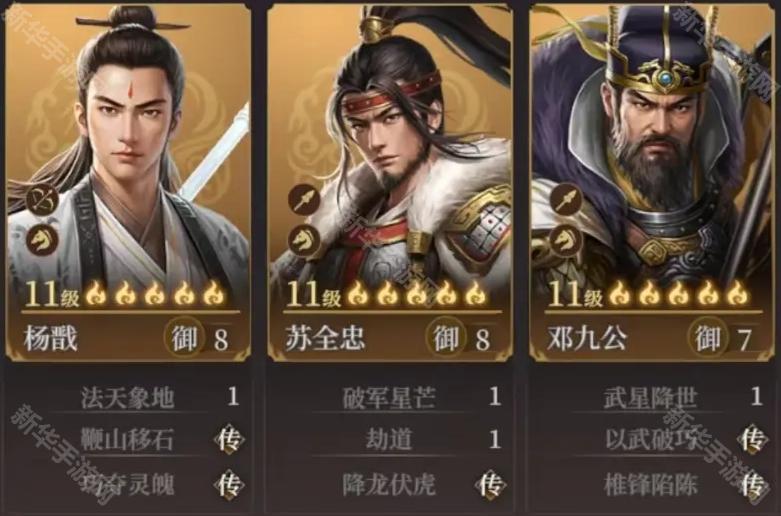Select the 法天象地 skill row
781x516 pixels.
point(145,397)
